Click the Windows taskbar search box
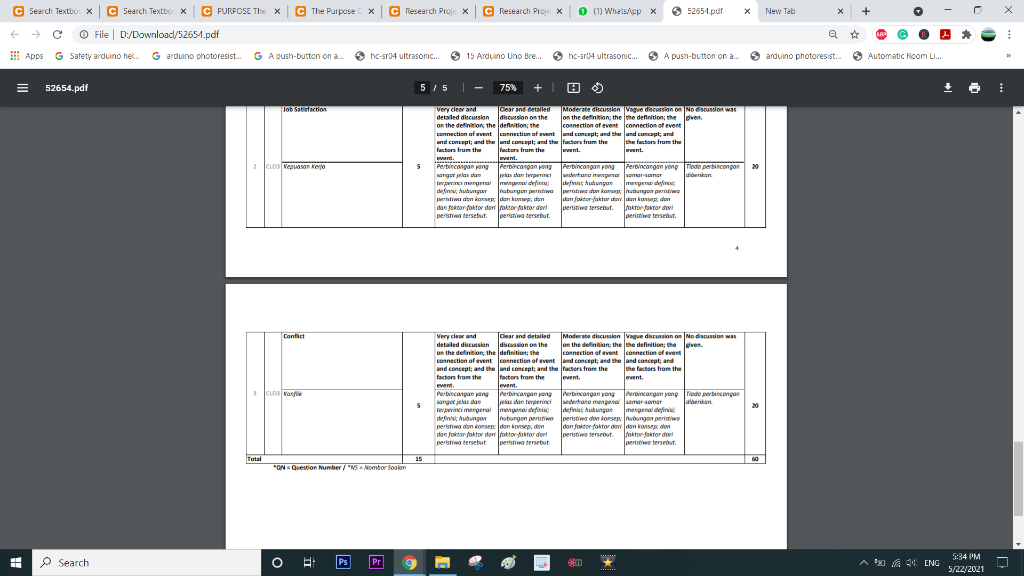This screenshot has height=576, width=1024. pyautogui.click(x=146, y=562)
